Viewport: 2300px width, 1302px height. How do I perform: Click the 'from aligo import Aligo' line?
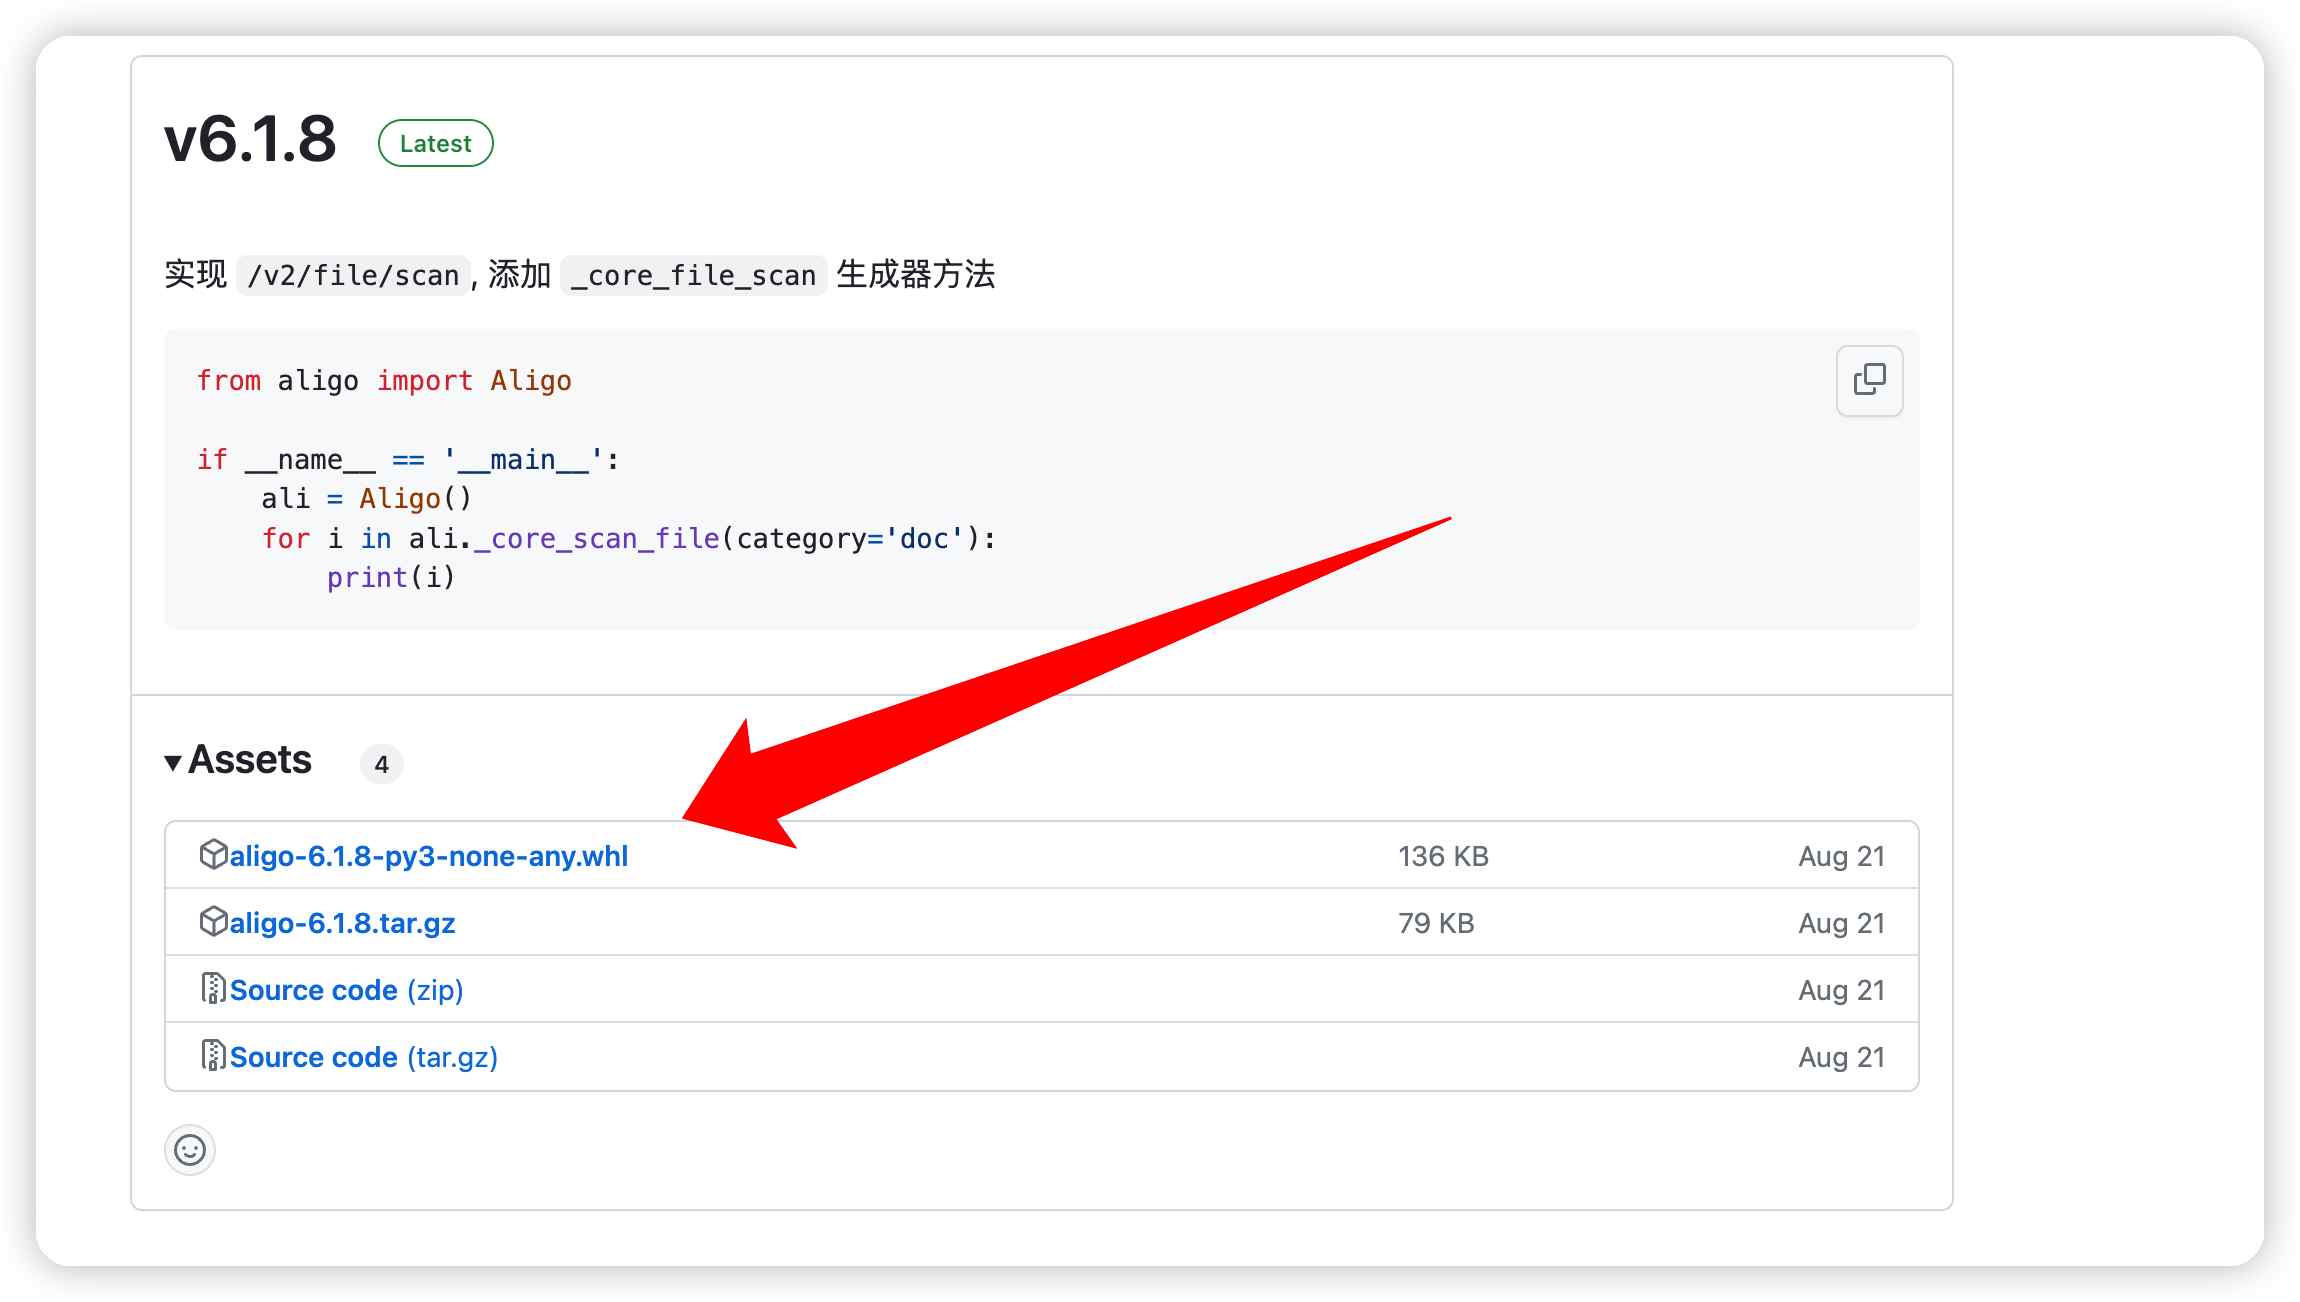coord(384,381)
